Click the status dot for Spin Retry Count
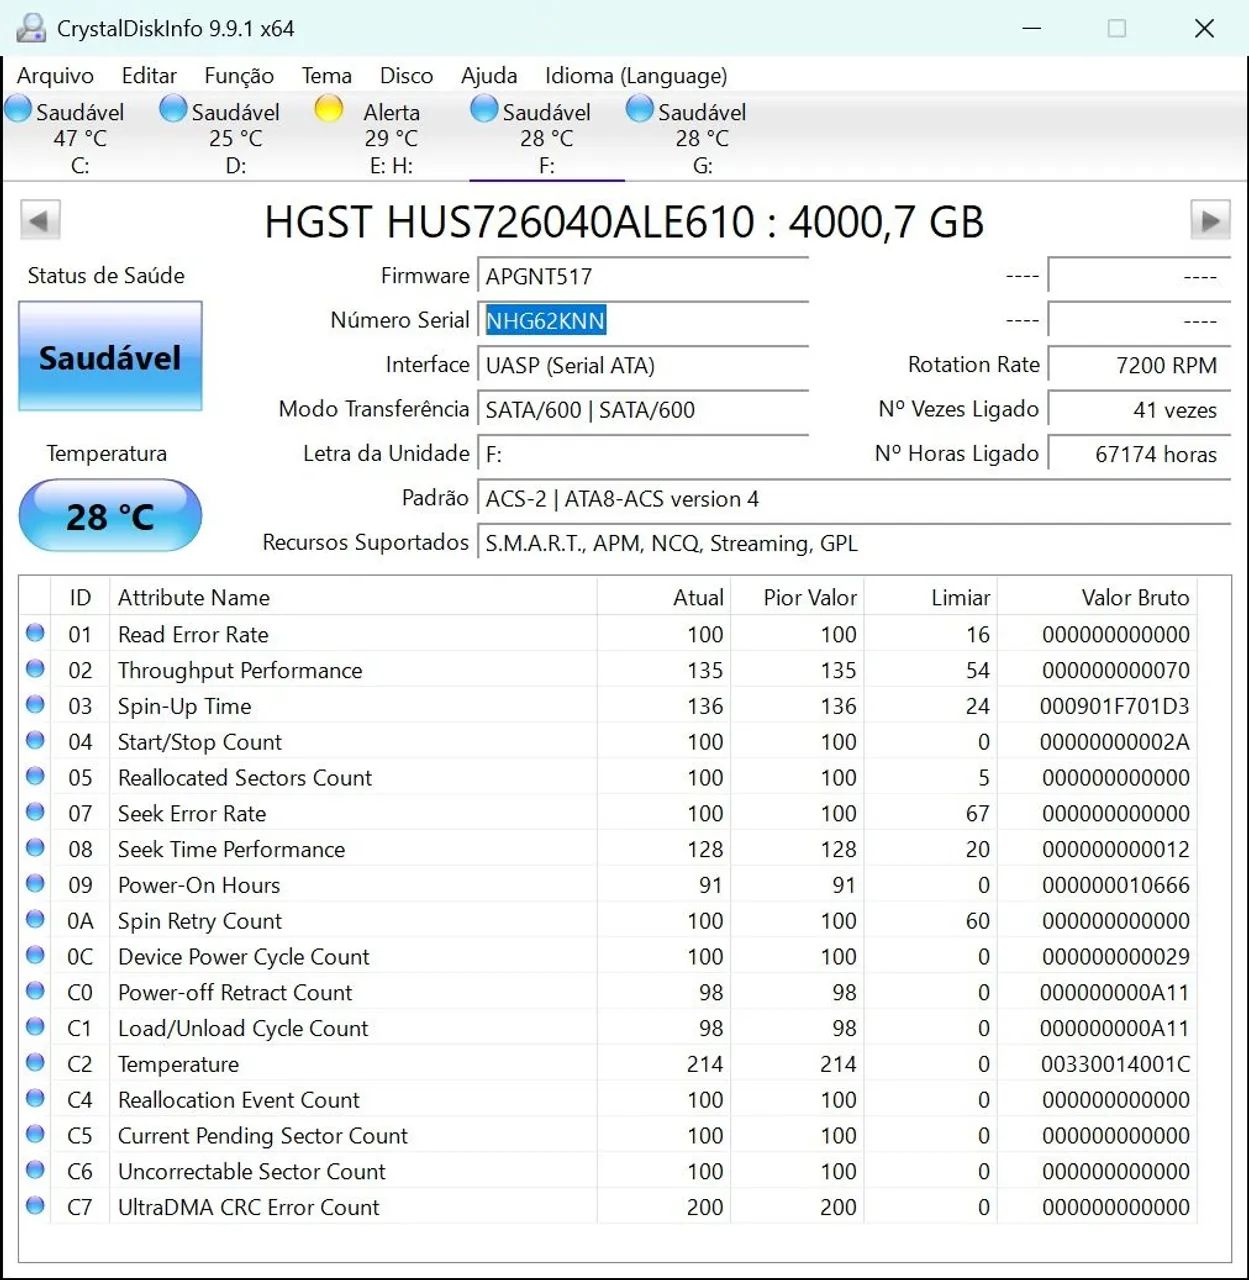Viewport: 1249px width, 1280px height. (35, 920)
